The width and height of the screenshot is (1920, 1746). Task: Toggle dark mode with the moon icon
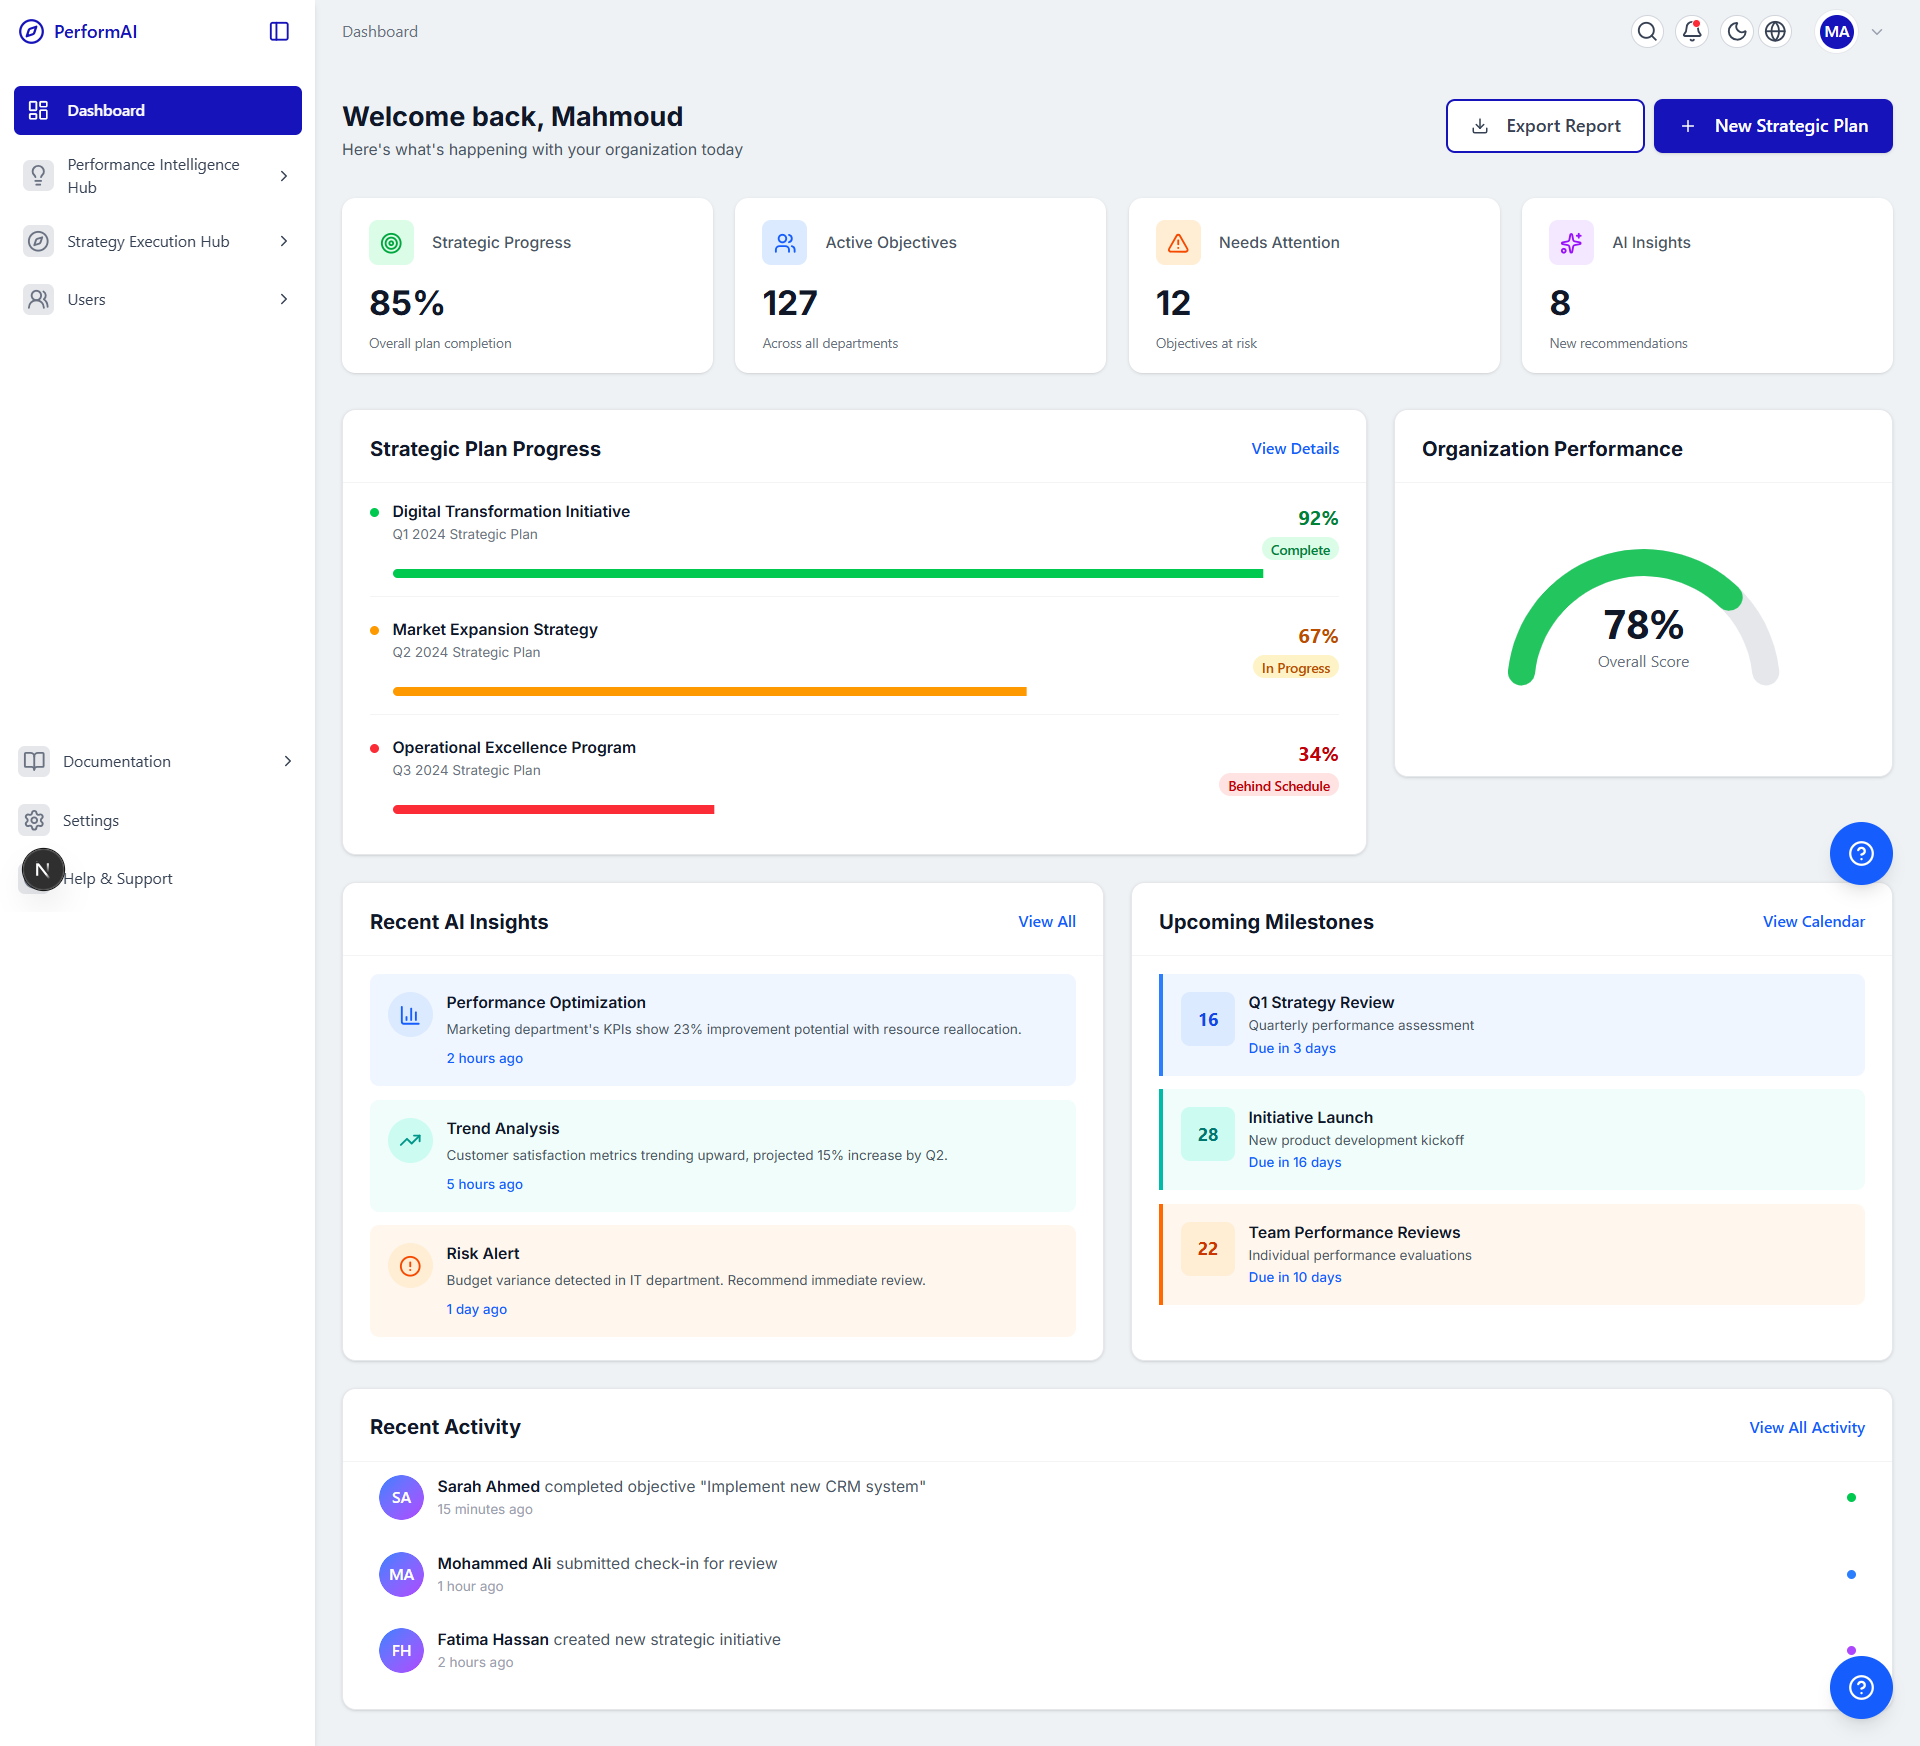pos(1735,31)
